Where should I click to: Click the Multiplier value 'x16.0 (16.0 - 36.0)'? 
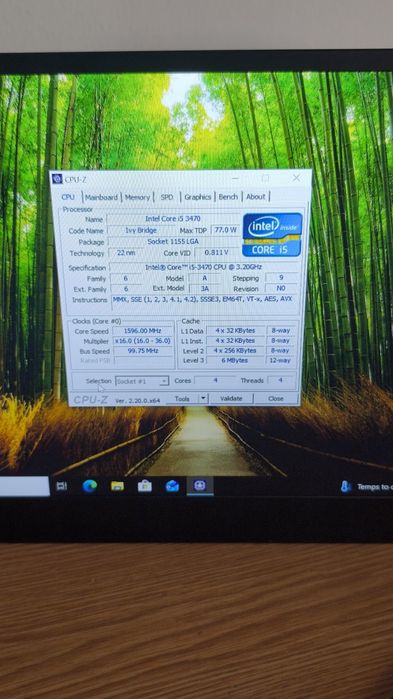(143, 341)
